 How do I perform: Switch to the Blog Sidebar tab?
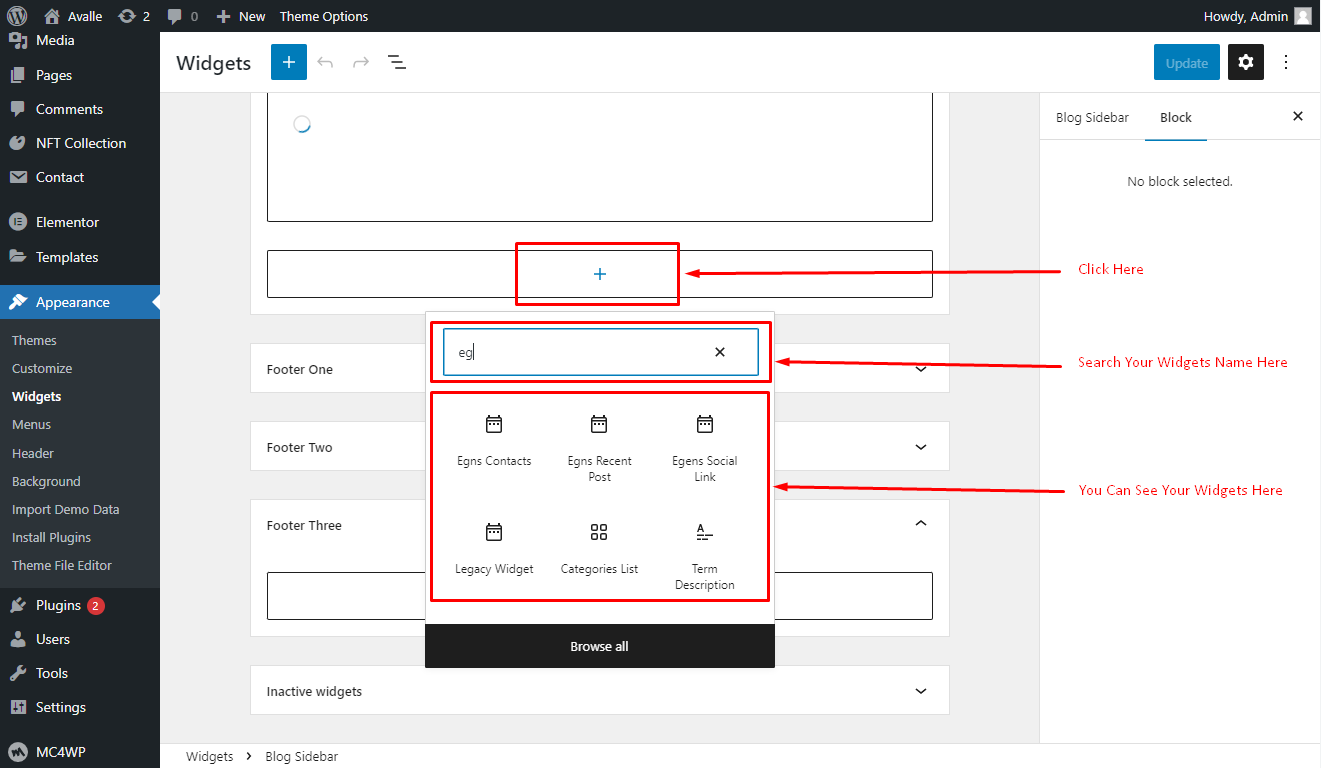point(1092,117)
